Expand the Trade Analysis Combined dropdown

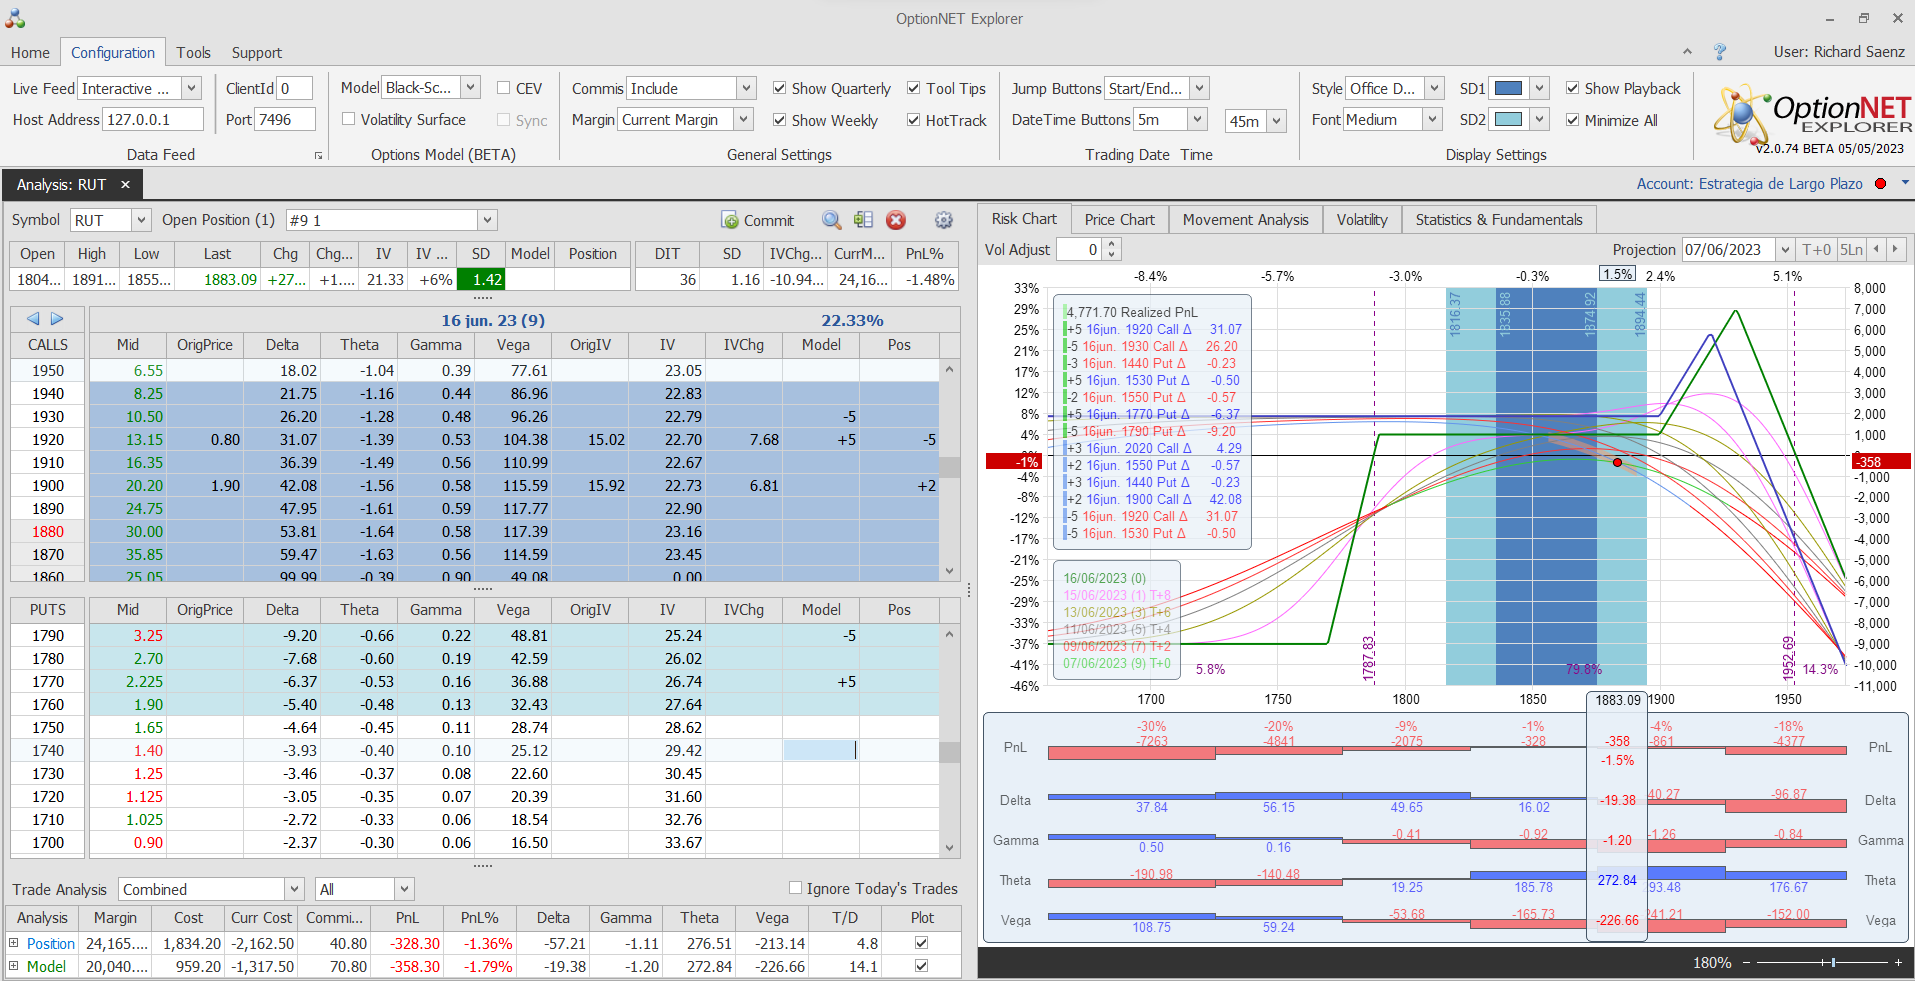294,889
